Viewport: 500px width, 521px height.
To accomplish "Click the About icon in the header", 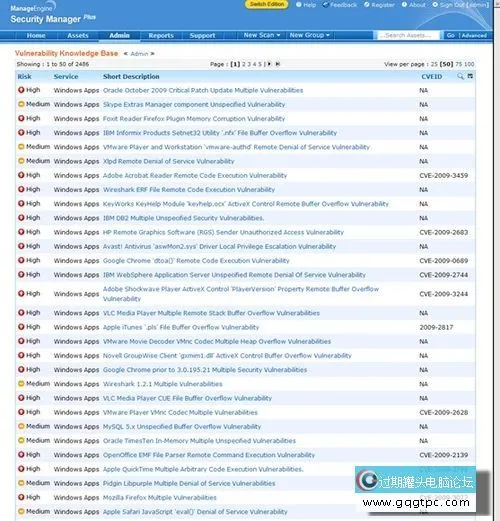I will (x=404, y=5).
